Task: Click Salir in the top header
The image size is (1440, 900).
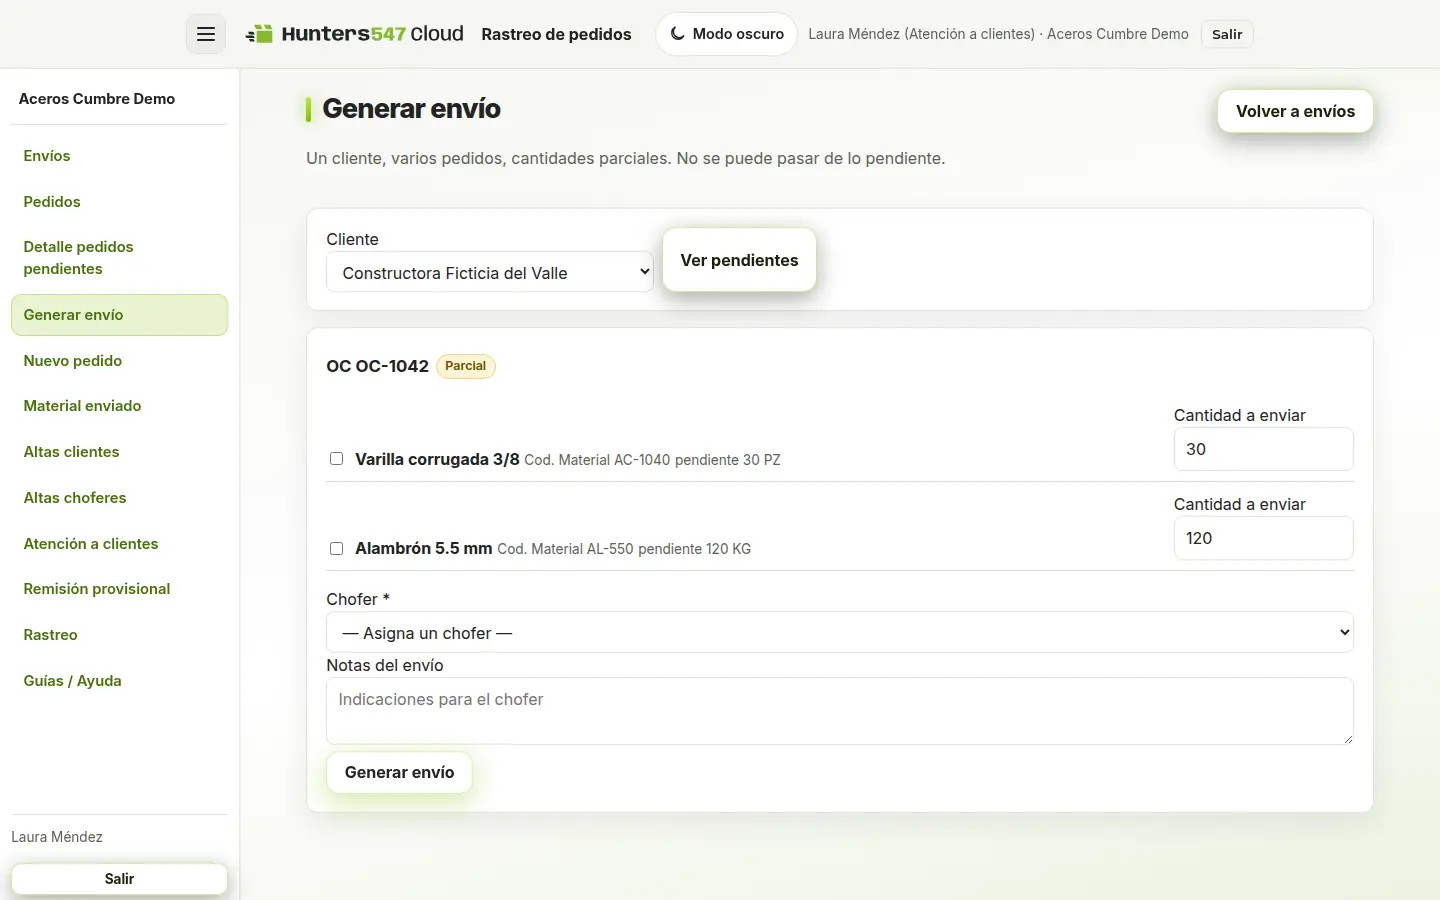Action: [1227, 34]
